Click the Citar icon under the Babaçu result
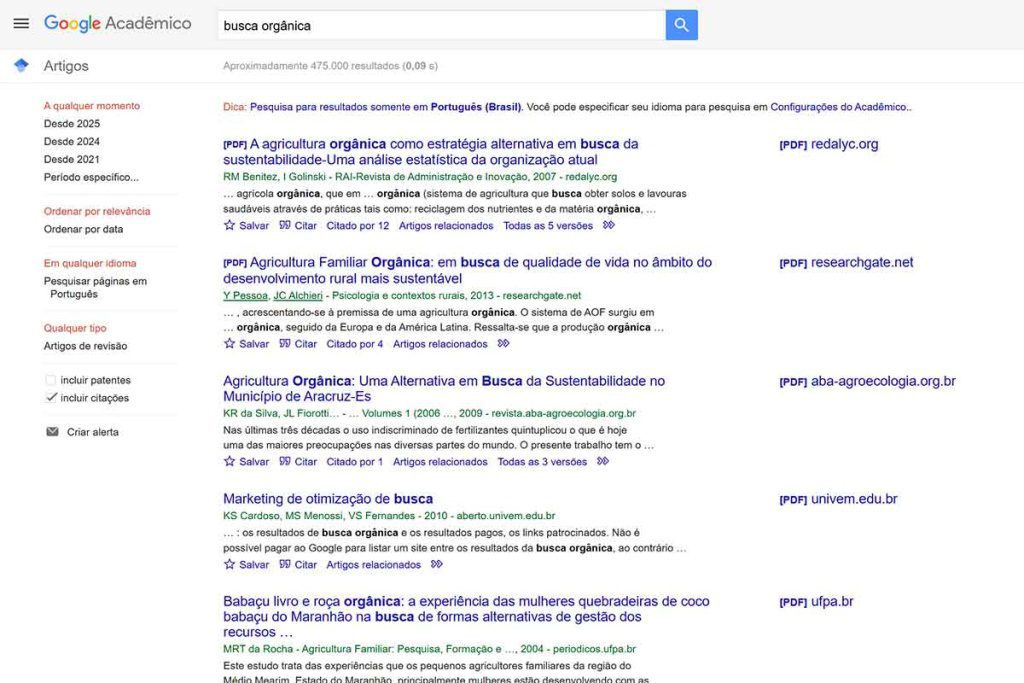The image size is (1024, 683). click(285, 680)
